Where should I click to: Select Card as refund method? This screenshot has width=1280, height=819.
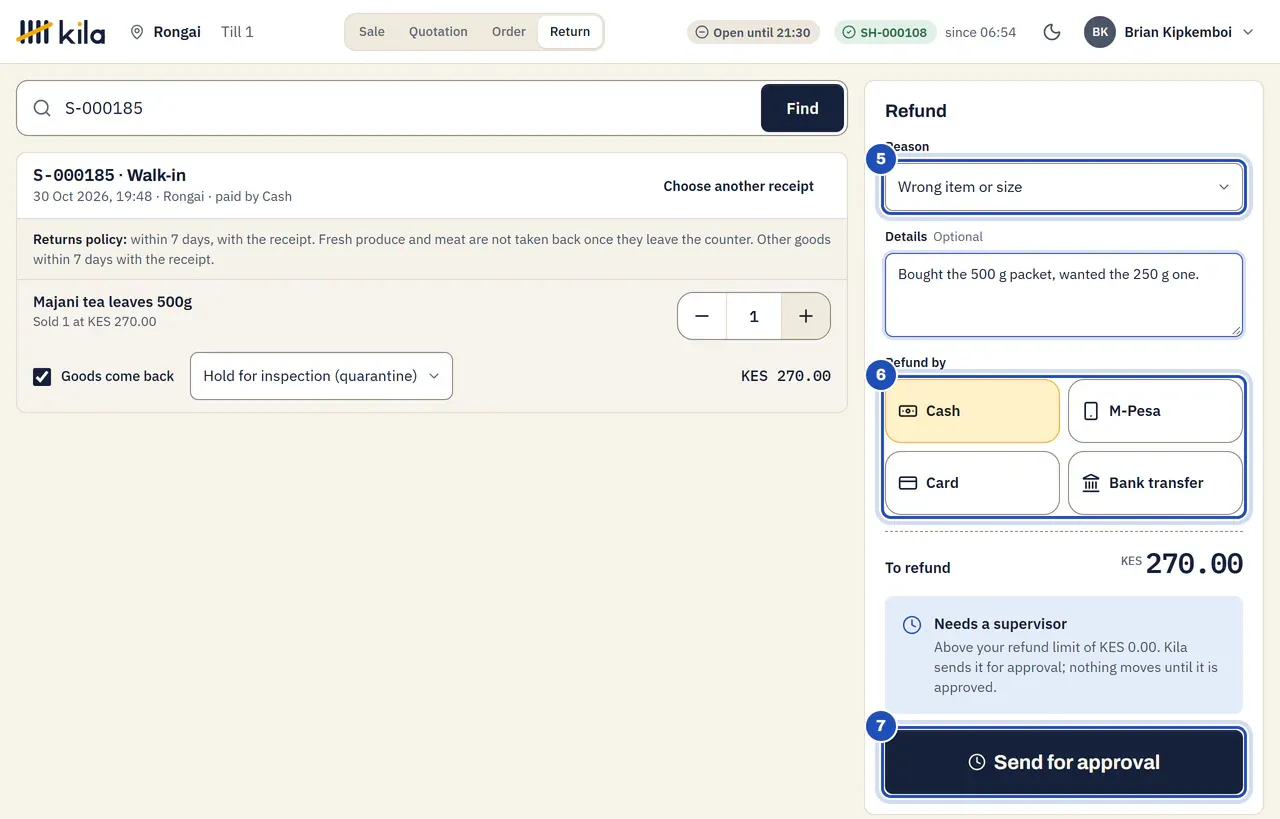tap(972, 483)
